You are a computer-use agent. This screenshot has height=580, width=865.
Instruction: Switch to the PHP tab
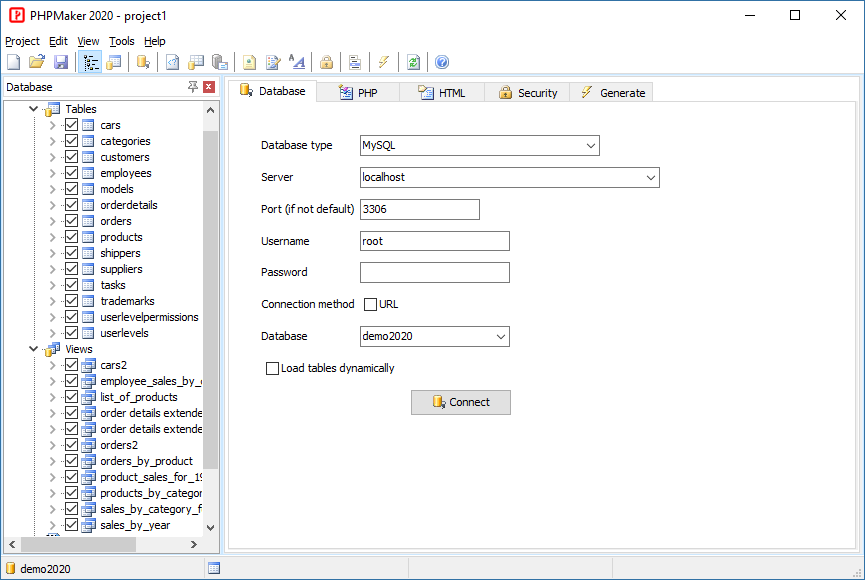click(x=358, y=93)
